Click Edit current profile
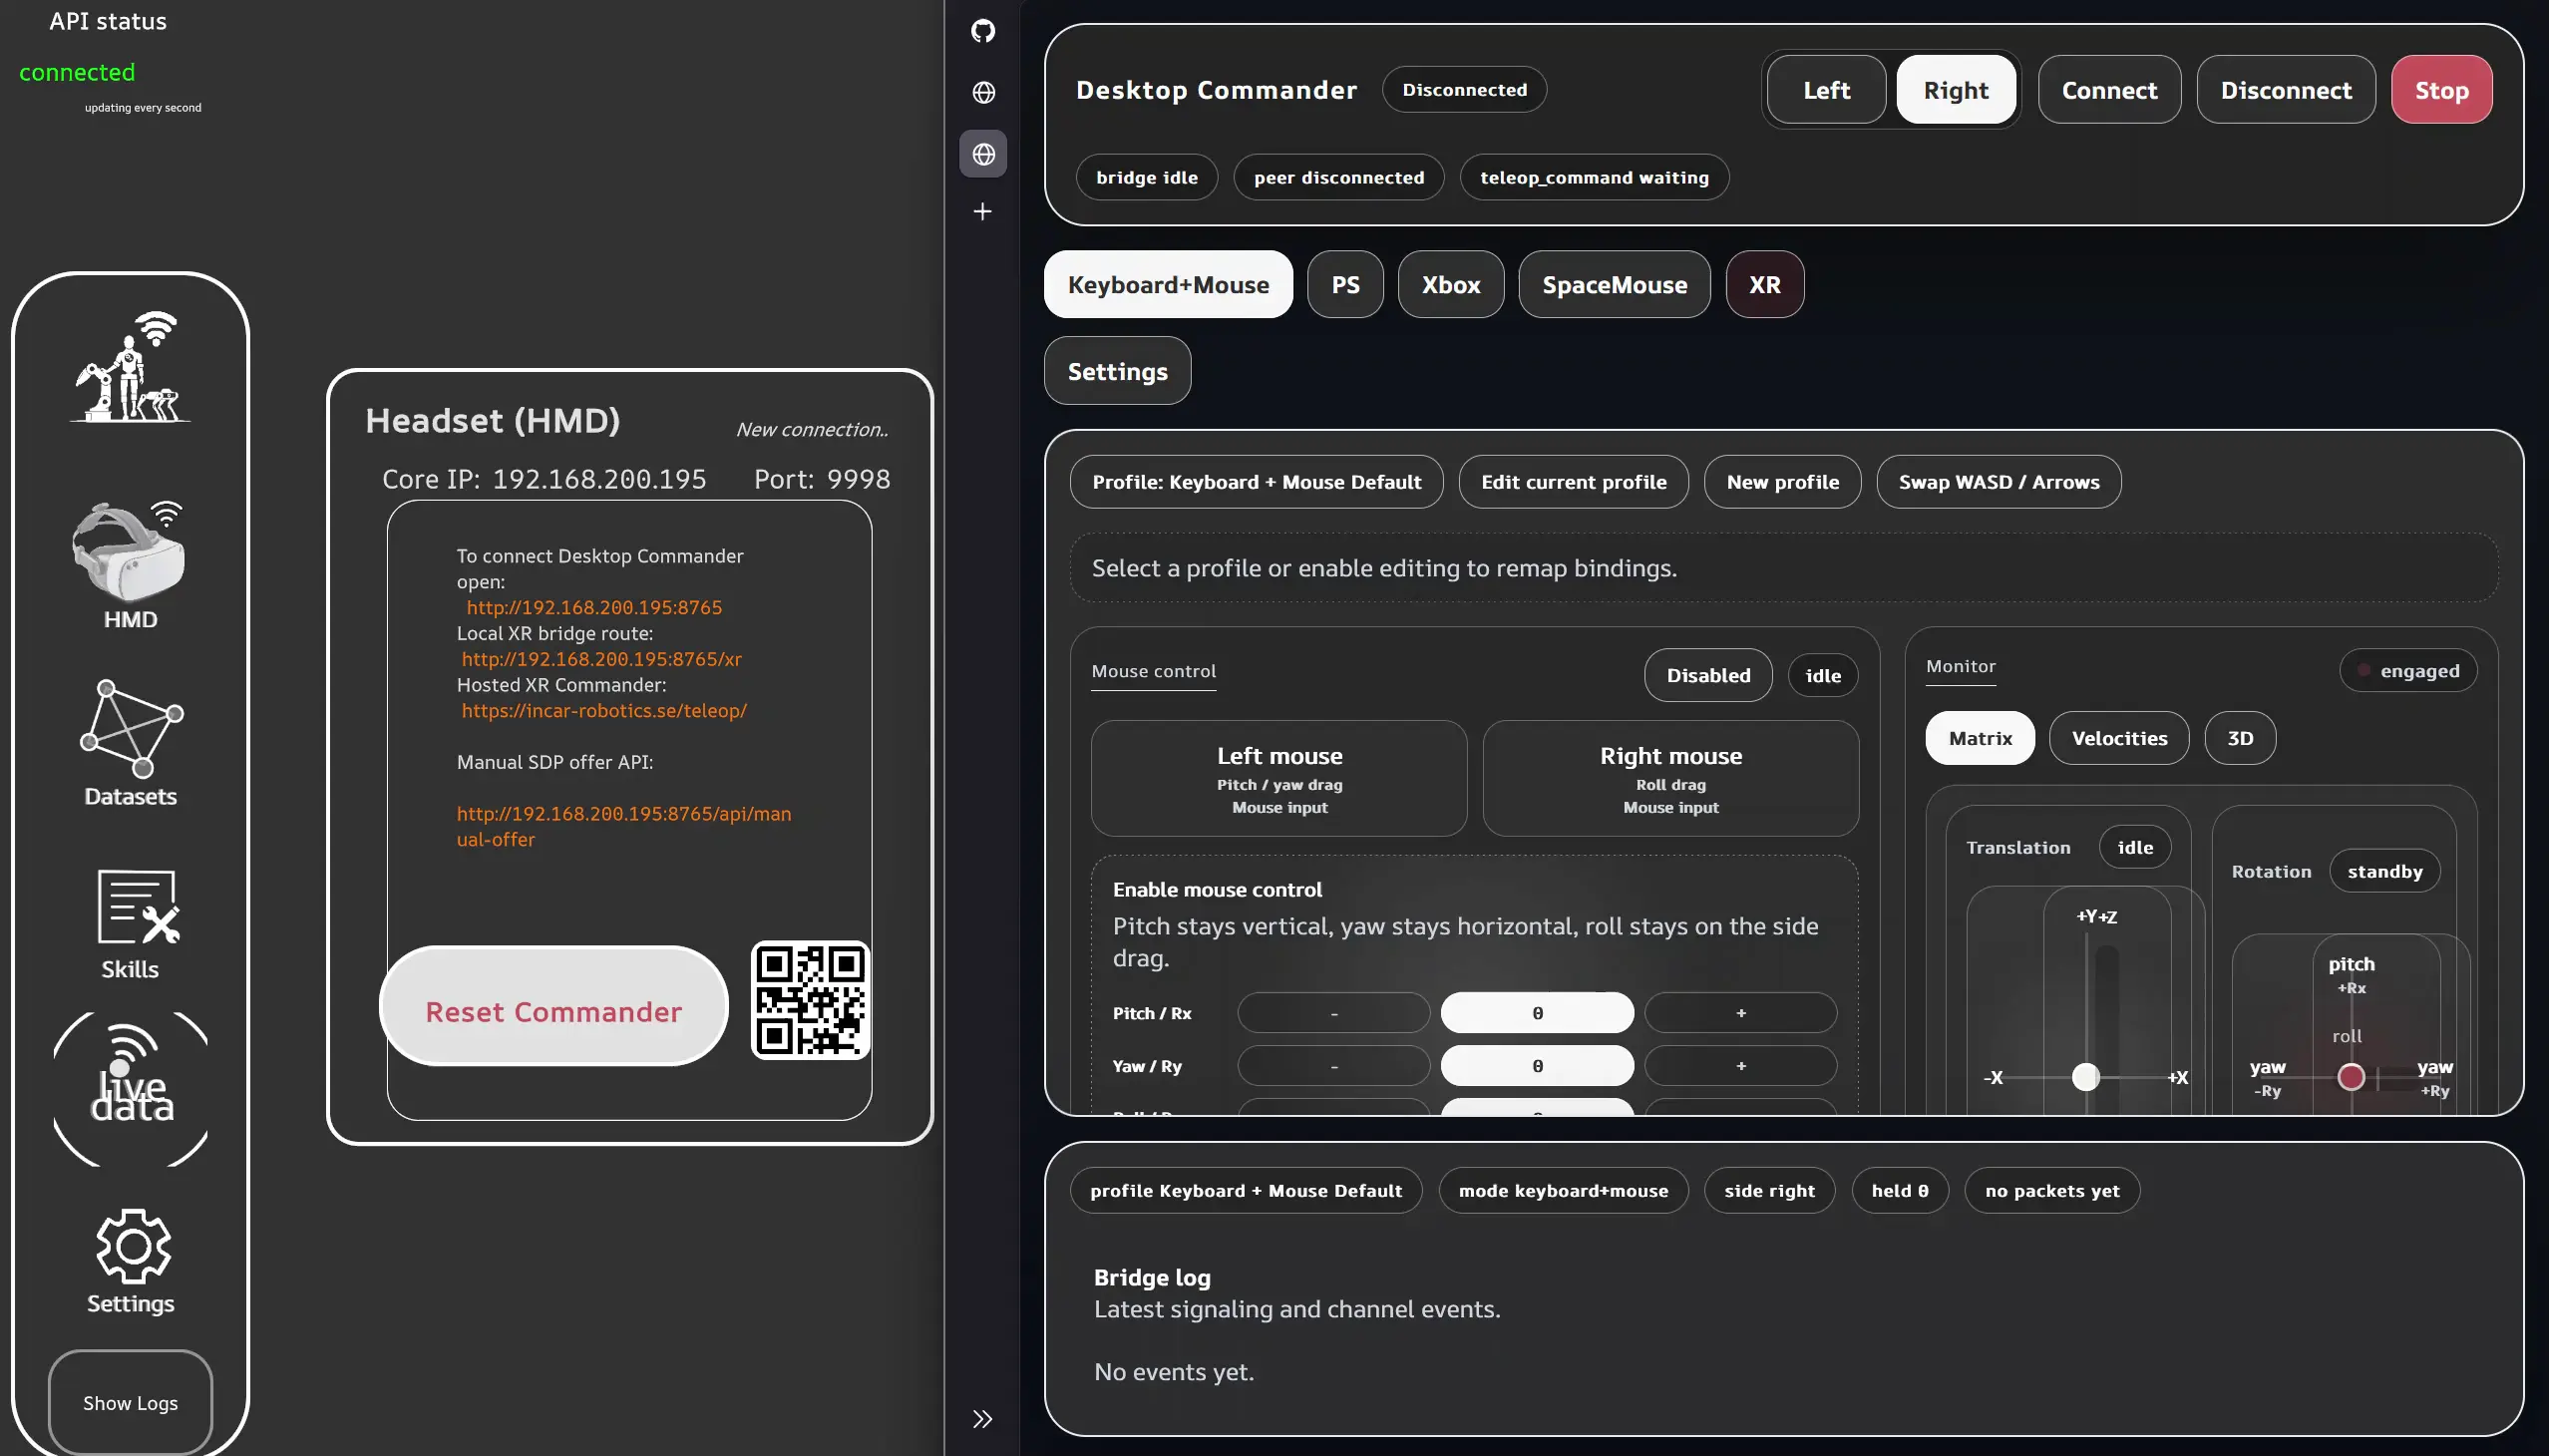Screen dimensions: 2549x1456 click(x=1573, y=482)
